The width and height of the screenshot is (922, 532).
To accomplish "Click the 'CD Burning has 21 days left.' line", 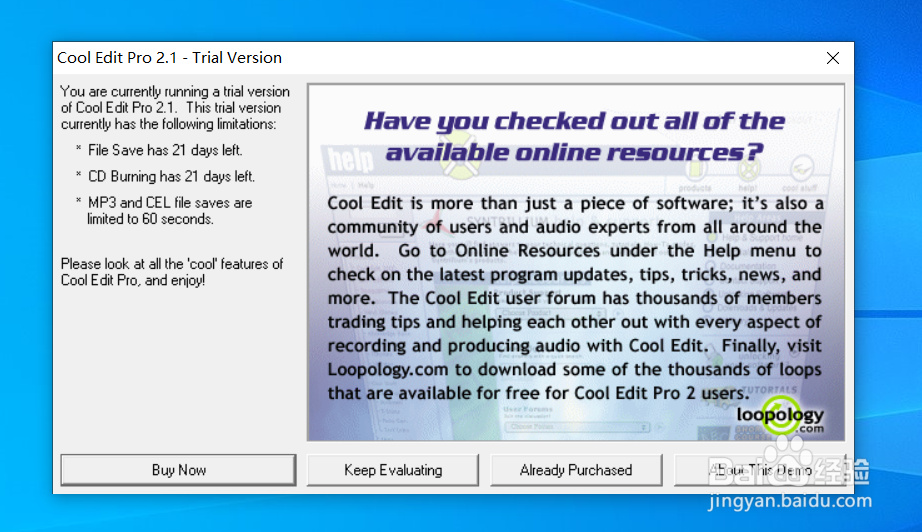I will tap(171, 176).
